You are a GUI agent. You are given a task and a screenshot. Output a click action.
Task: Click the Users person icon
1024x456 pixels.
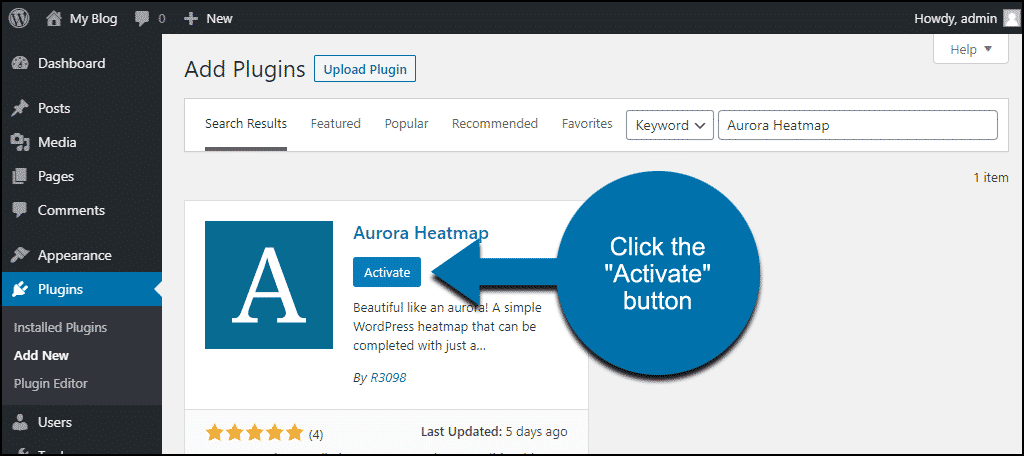click(21, 423)
